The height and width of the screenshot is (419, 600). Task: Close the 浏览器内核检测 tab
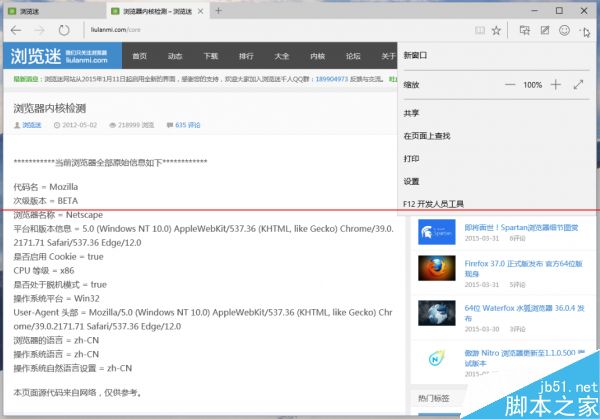pyautogui.click(x=201, y=11)
